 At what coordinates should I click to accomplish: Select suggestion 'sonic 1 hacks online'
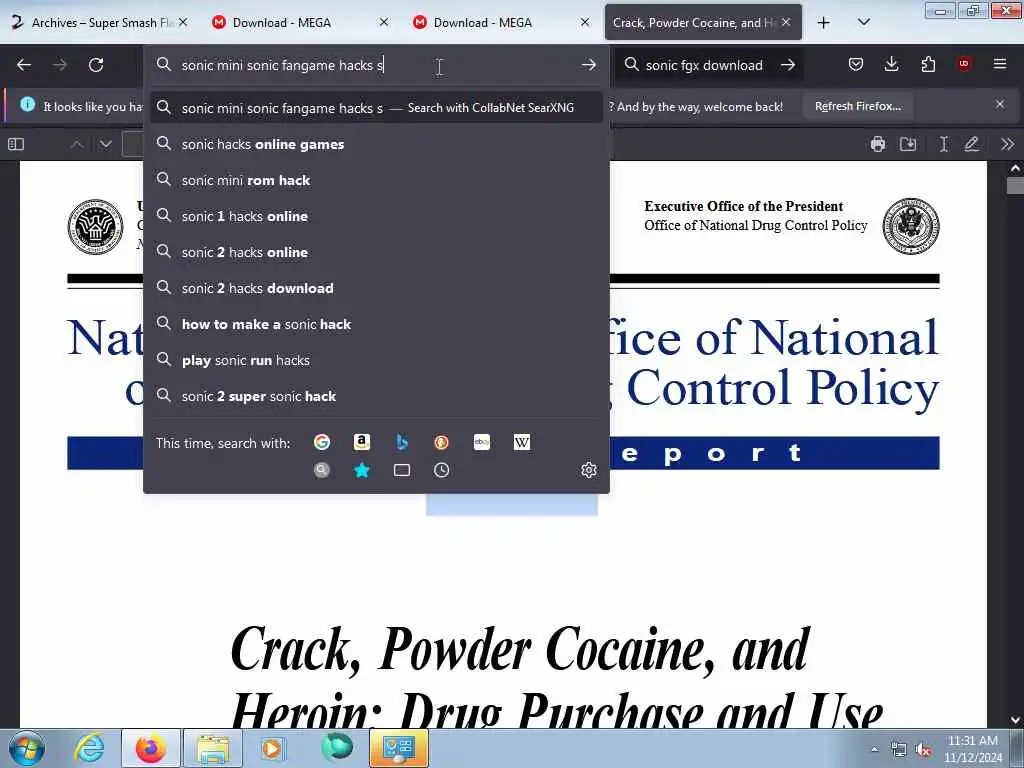(x=376, y=216)
